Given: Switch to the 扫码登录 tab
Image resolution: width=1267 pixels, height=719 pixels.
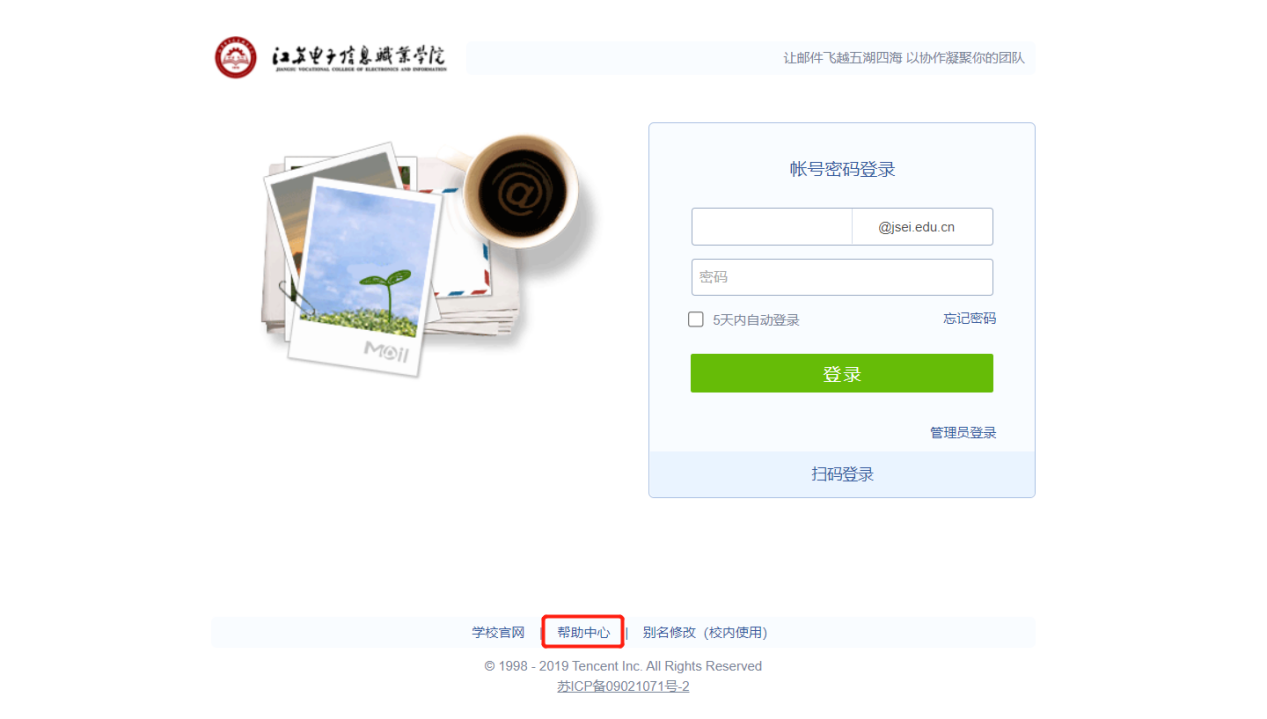Looking at the screenshot, I should (842, 474).
